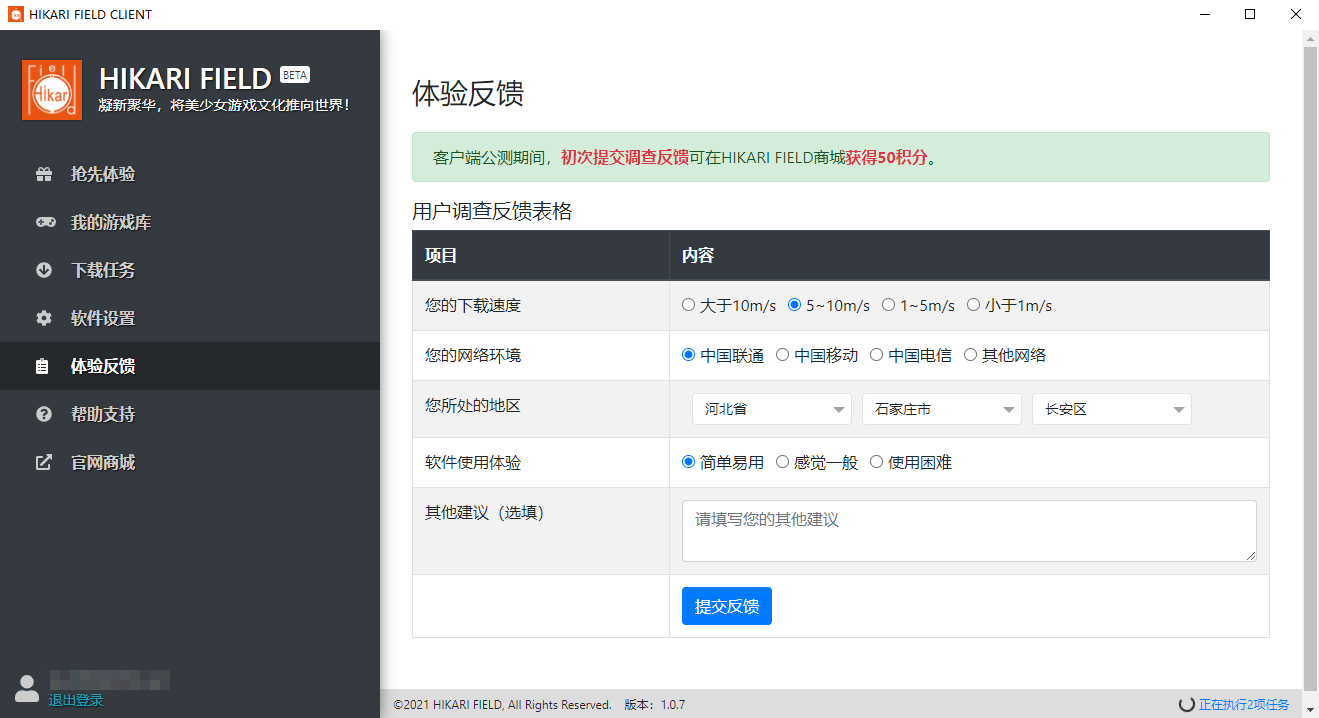Click the 其他建议（选填） row label
This screenshot has height=718, width=1319.
pyautogui.click(x=484, y=512)
